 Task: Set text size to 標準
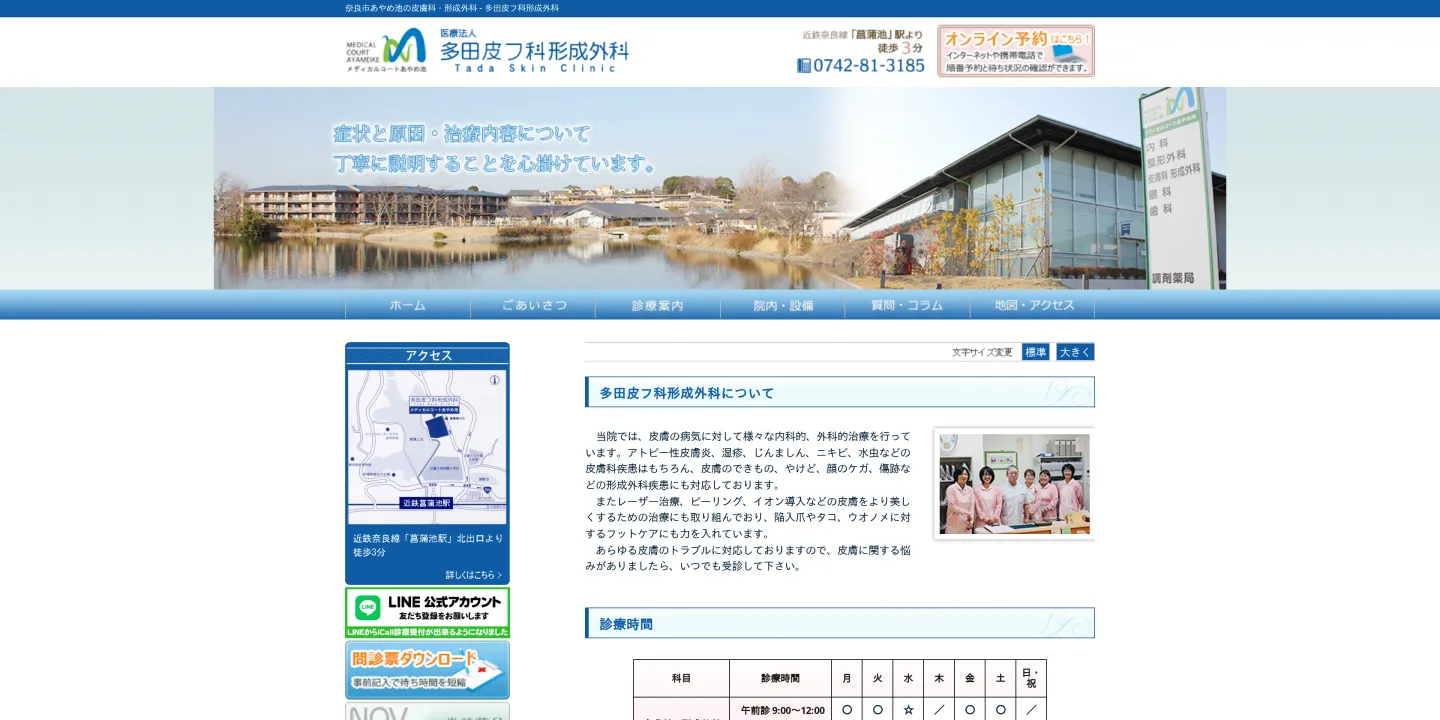pos(1036,352)
